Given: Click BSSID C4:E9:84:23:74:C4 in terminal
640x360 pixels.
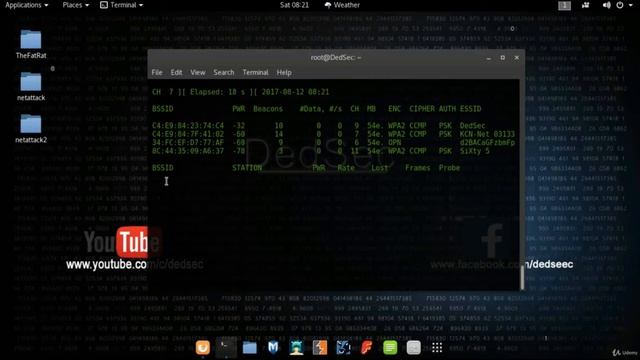Looking at the screenshot, I should click(188, 126).
